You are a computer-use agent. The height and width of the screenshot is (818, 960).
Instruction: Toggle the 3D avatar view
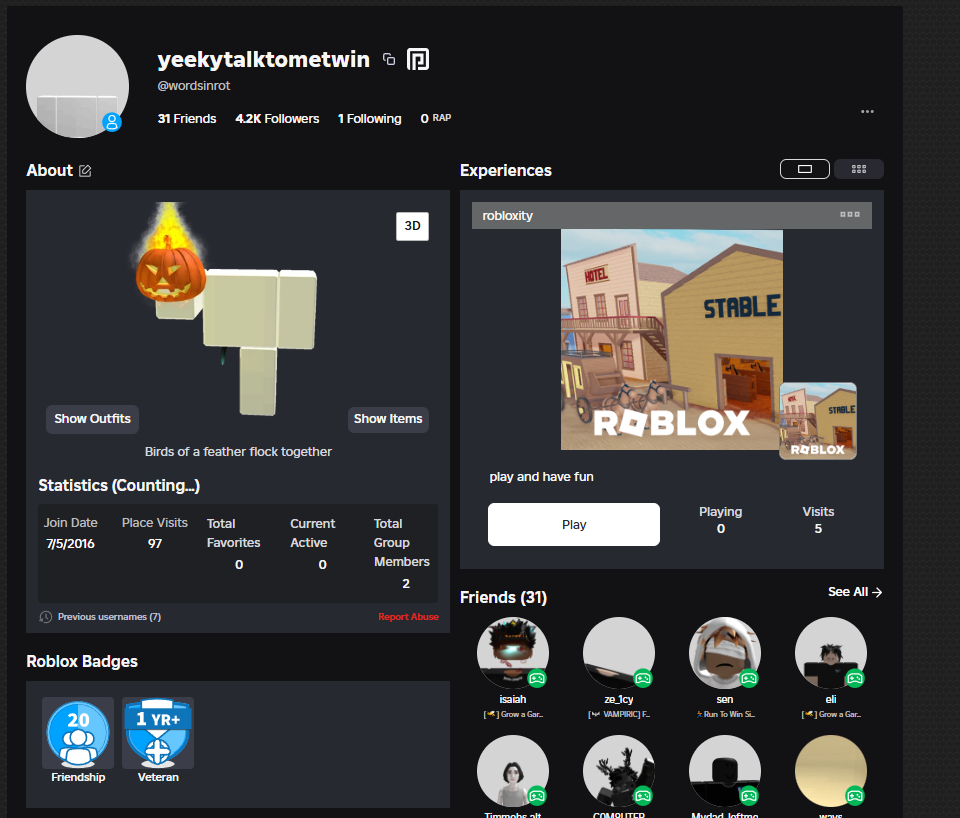[x=412, y=226]
